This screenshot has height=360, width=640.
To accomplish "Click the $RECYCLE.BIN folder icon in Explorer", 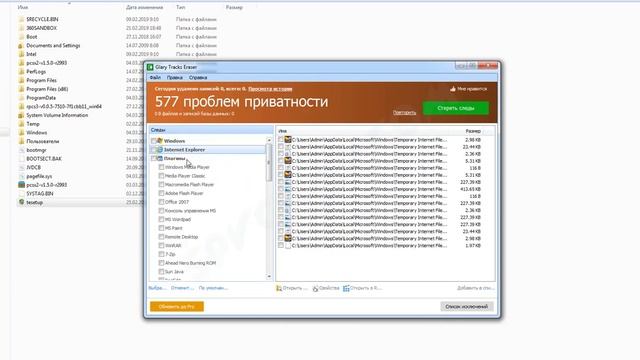I will pyautogui.click(x=21, y=19).
